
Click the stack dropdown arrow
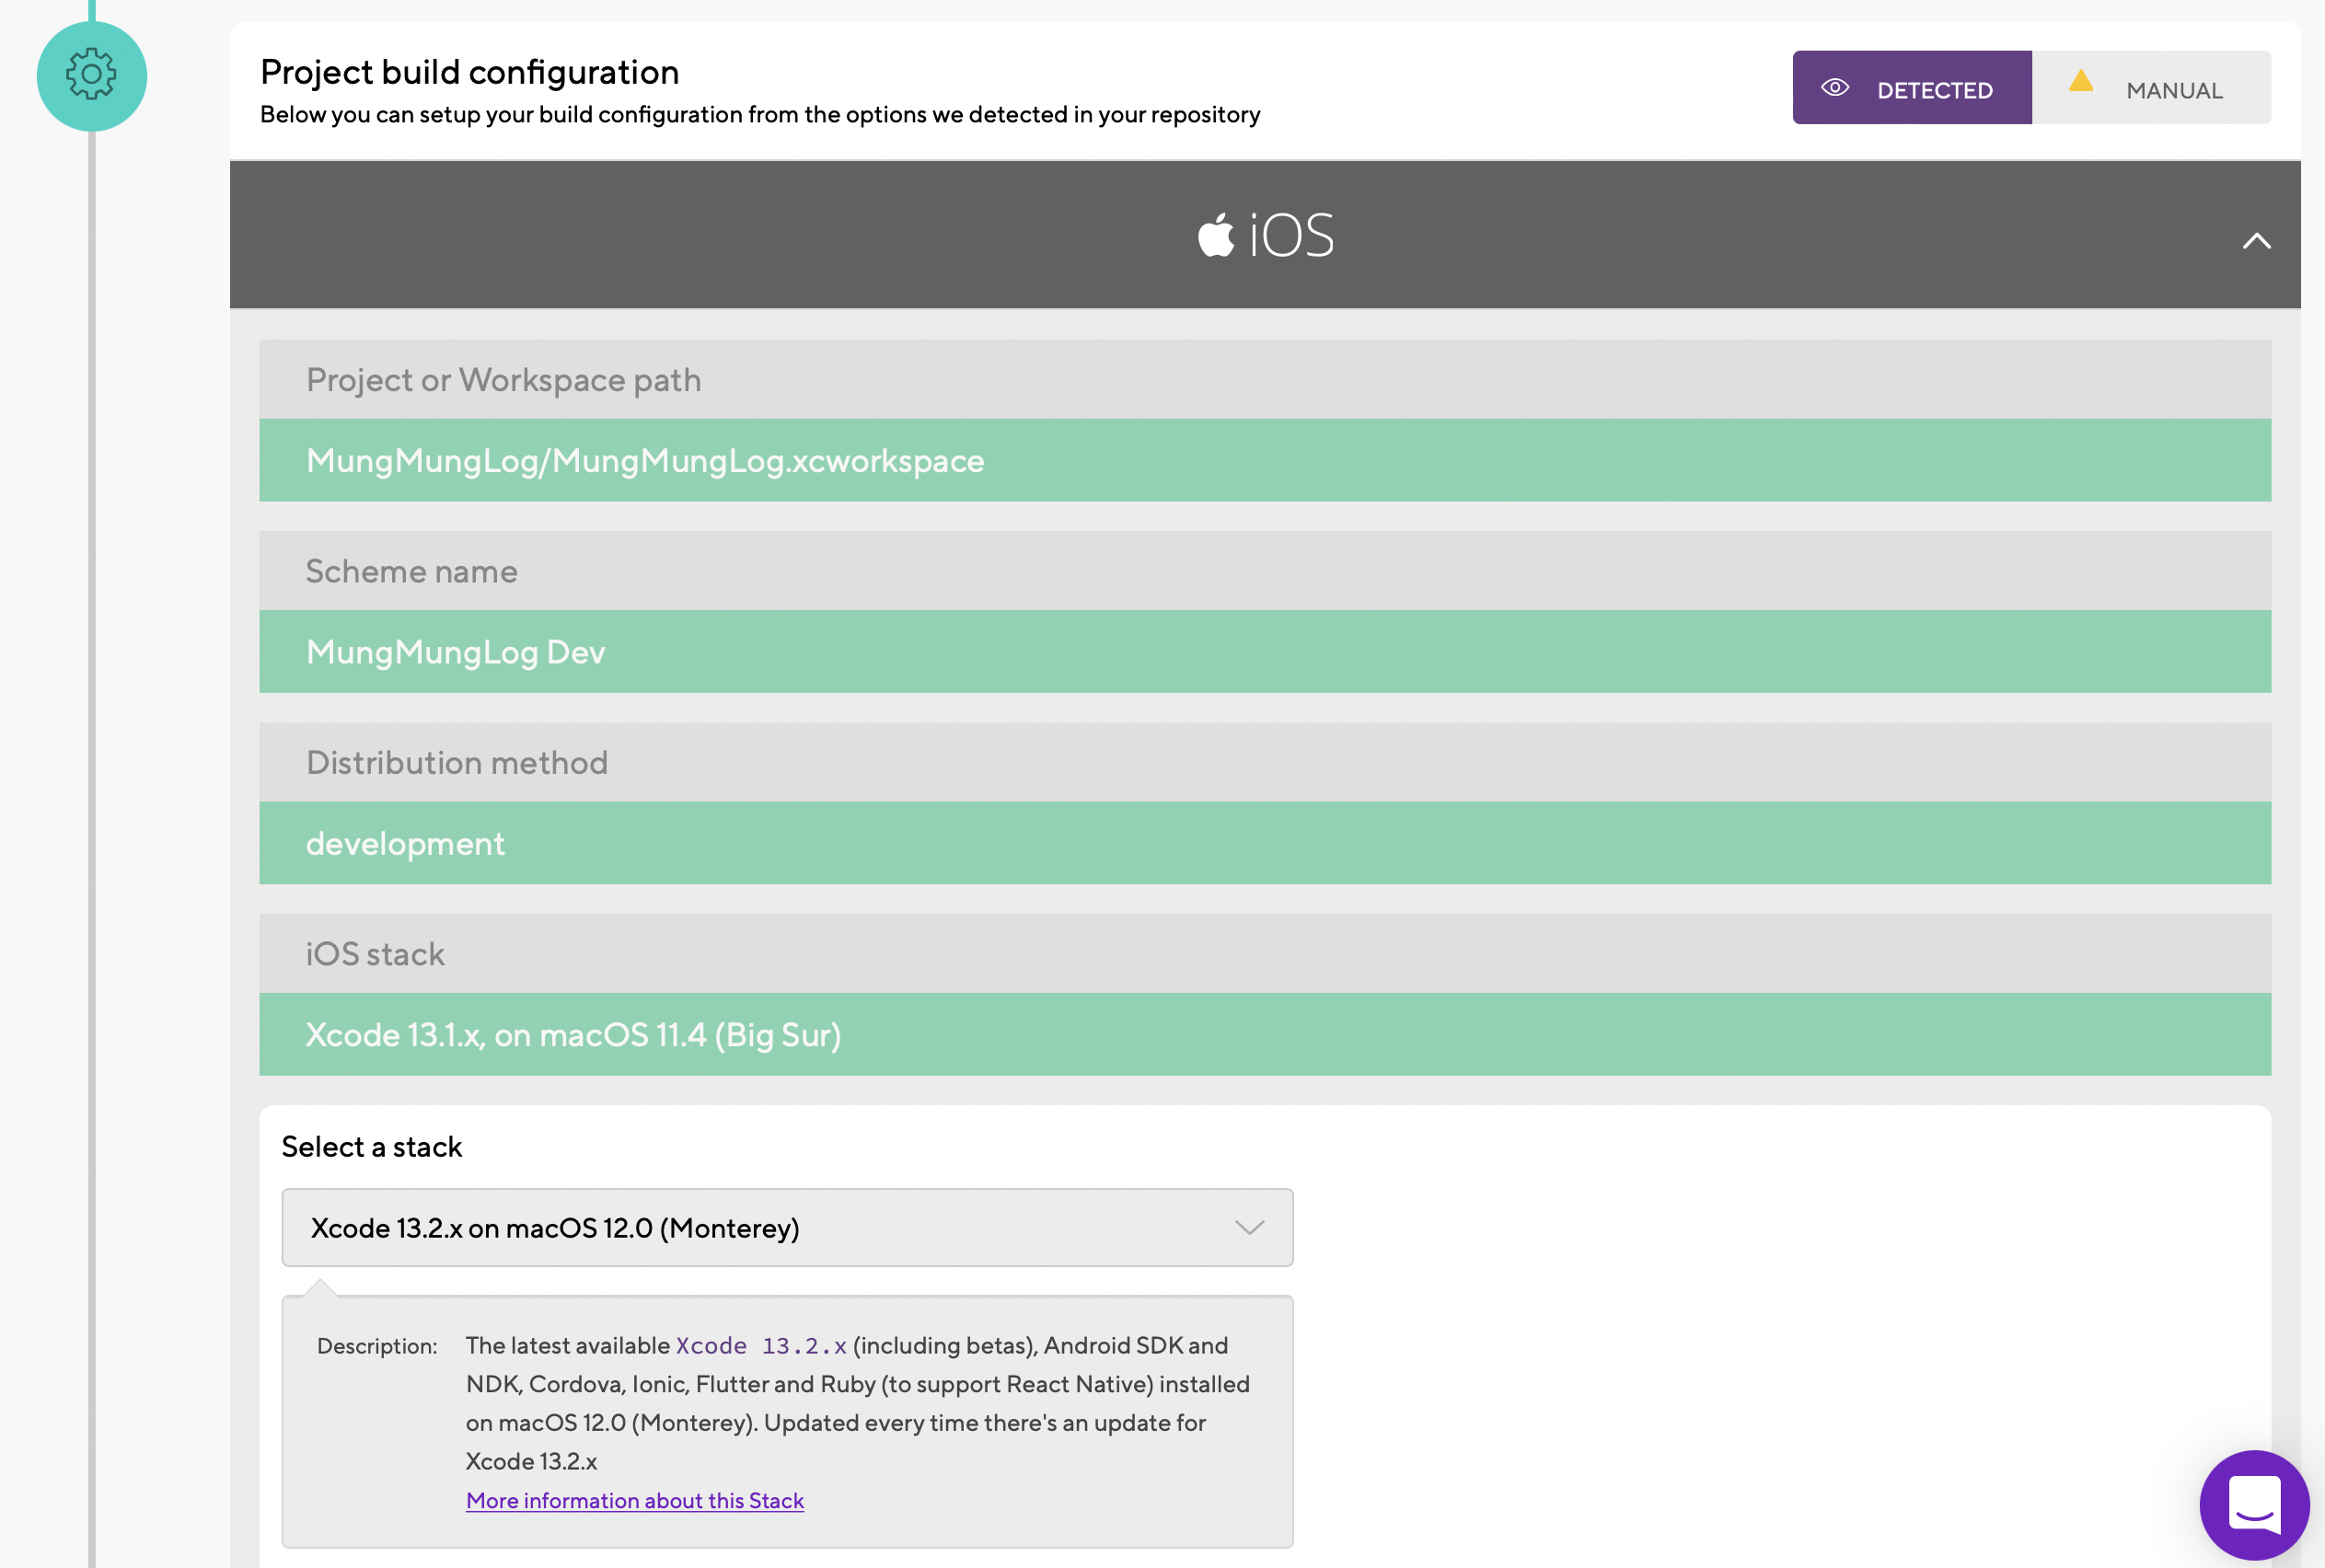point(1249,1227)
